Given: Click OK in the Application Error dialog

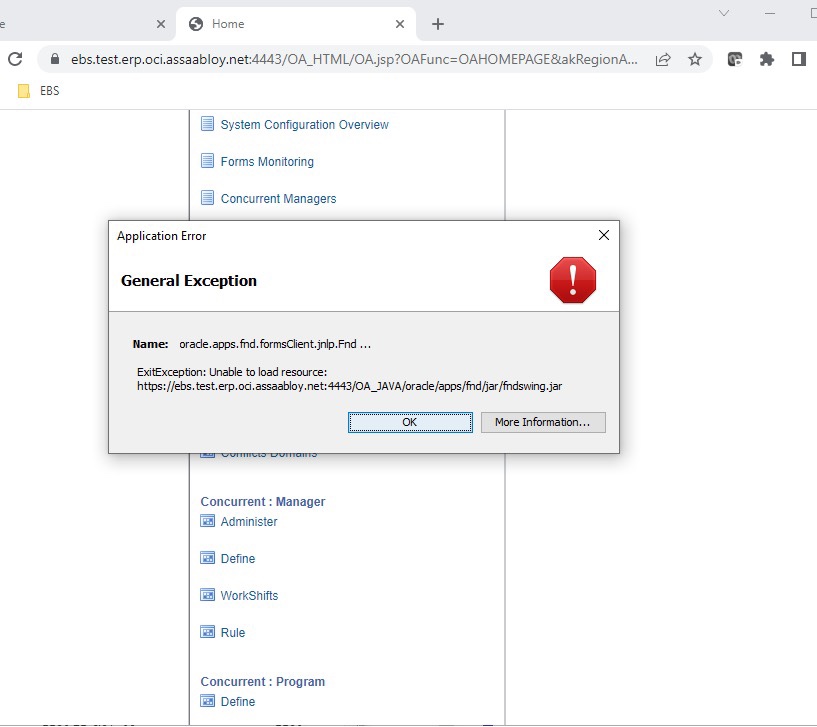Looking at the screenshot, I should (410, 422).
